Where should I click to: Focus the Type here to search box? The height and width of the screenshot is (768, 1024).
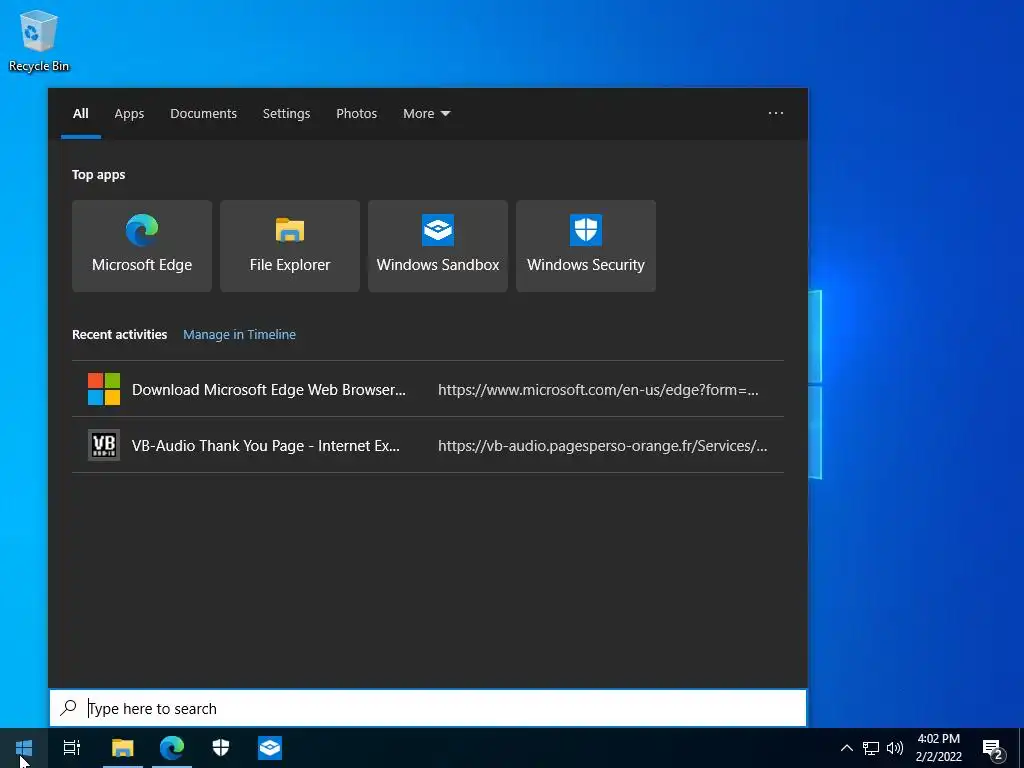point(428,708)
